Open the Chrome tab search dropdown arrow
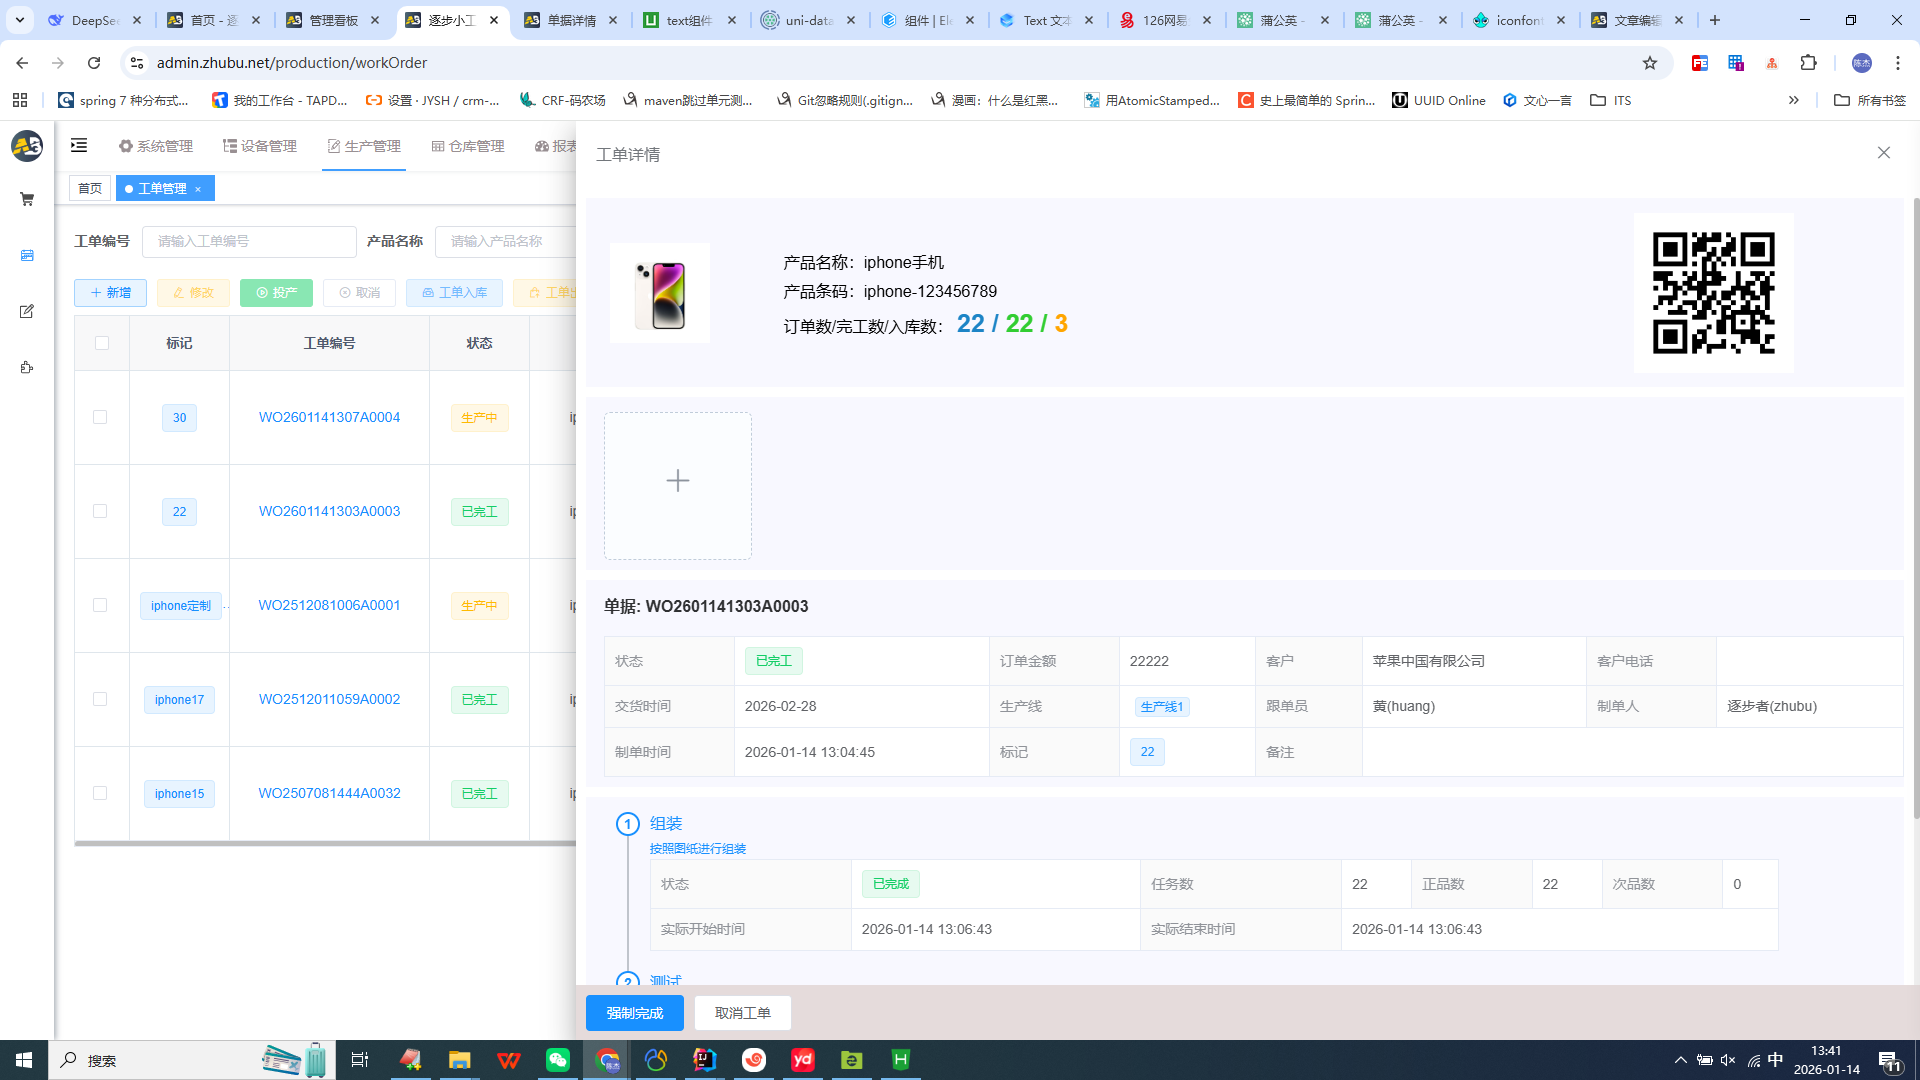 click(x=19, y=20)
